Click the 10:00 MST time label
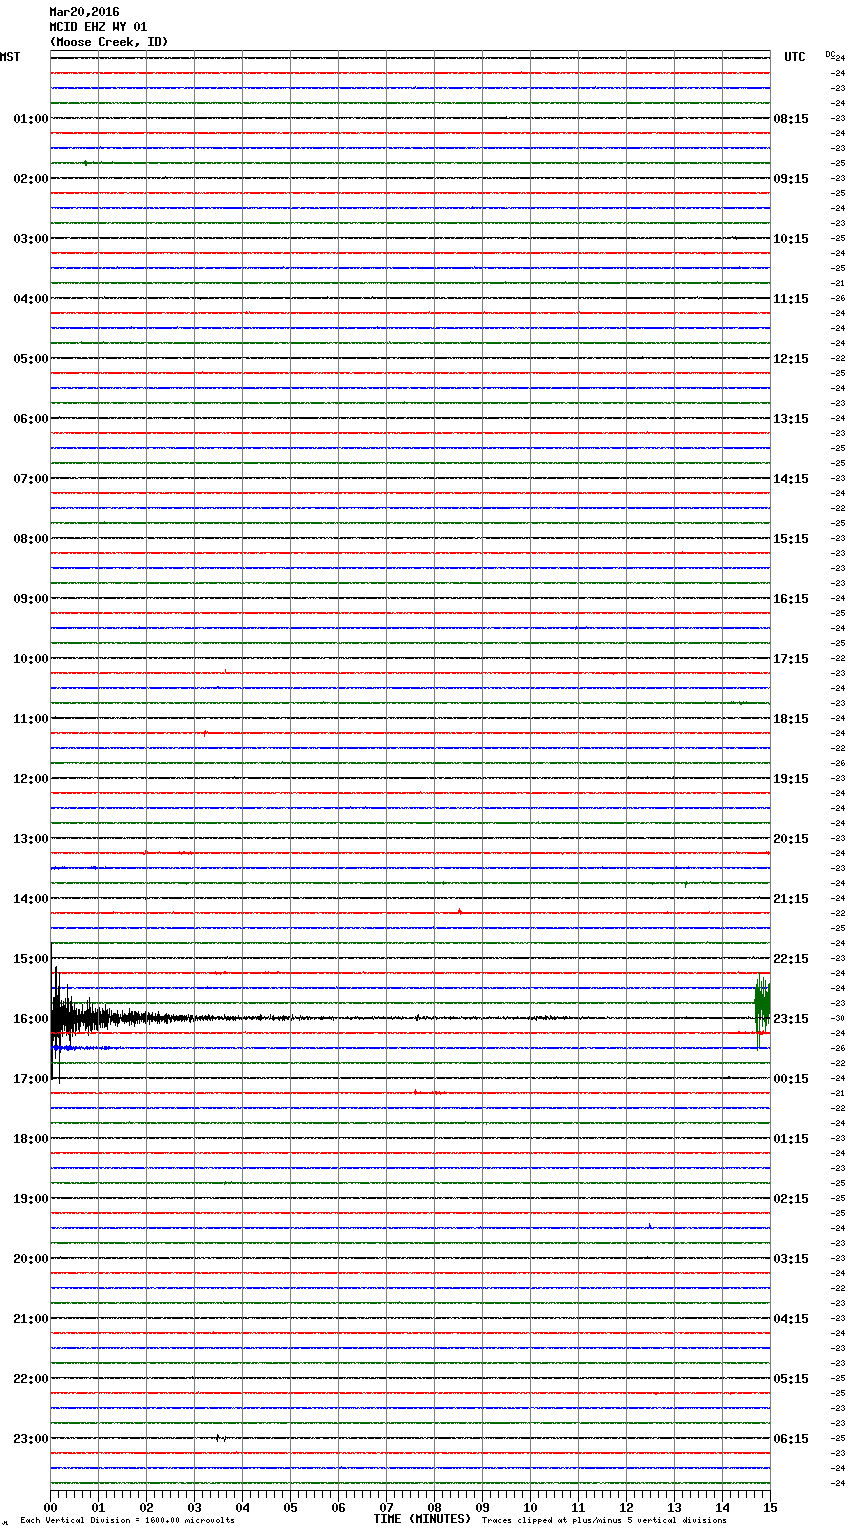The width and height of the screenshot is (850, 1534). click(x=31, y=659)
